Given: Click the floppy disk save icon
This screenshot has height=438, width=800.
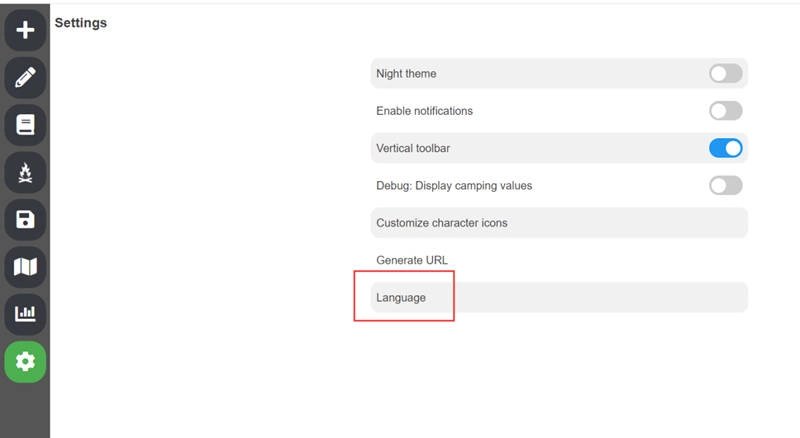Looking at the screenshot, I should coord(25,219).
